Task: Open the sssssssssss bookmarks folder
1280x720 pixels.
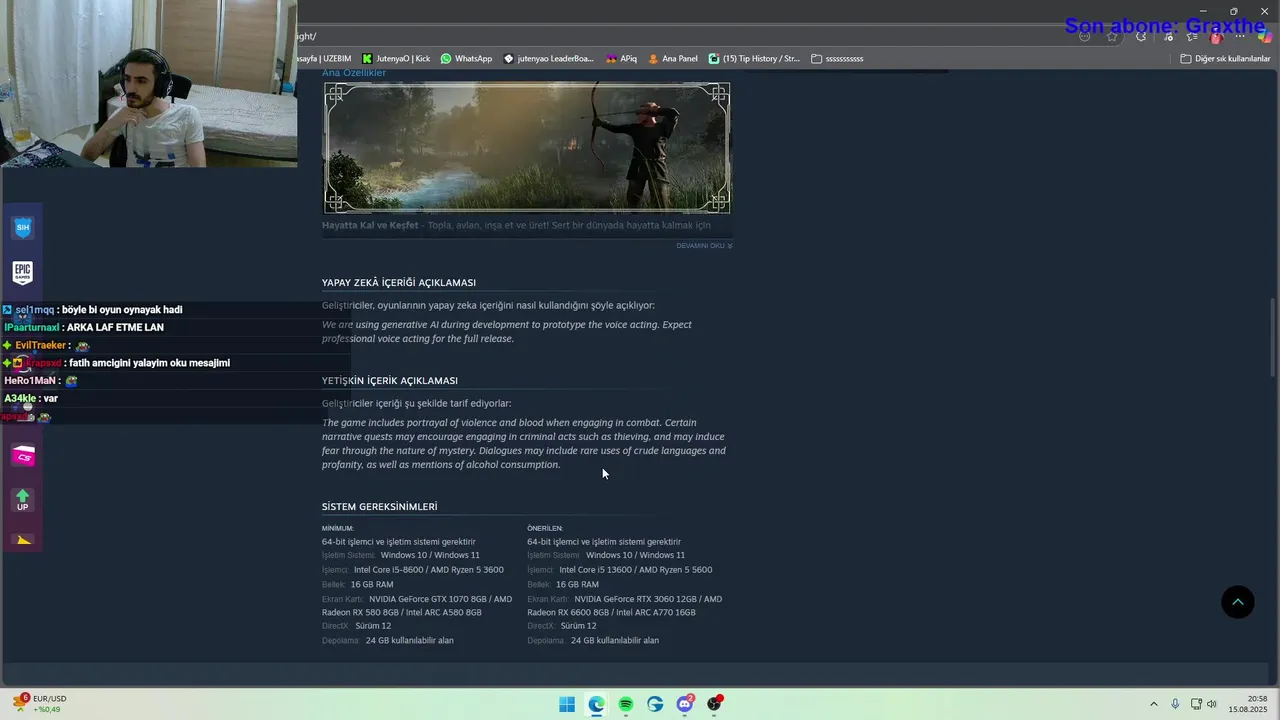Action: 837,59
